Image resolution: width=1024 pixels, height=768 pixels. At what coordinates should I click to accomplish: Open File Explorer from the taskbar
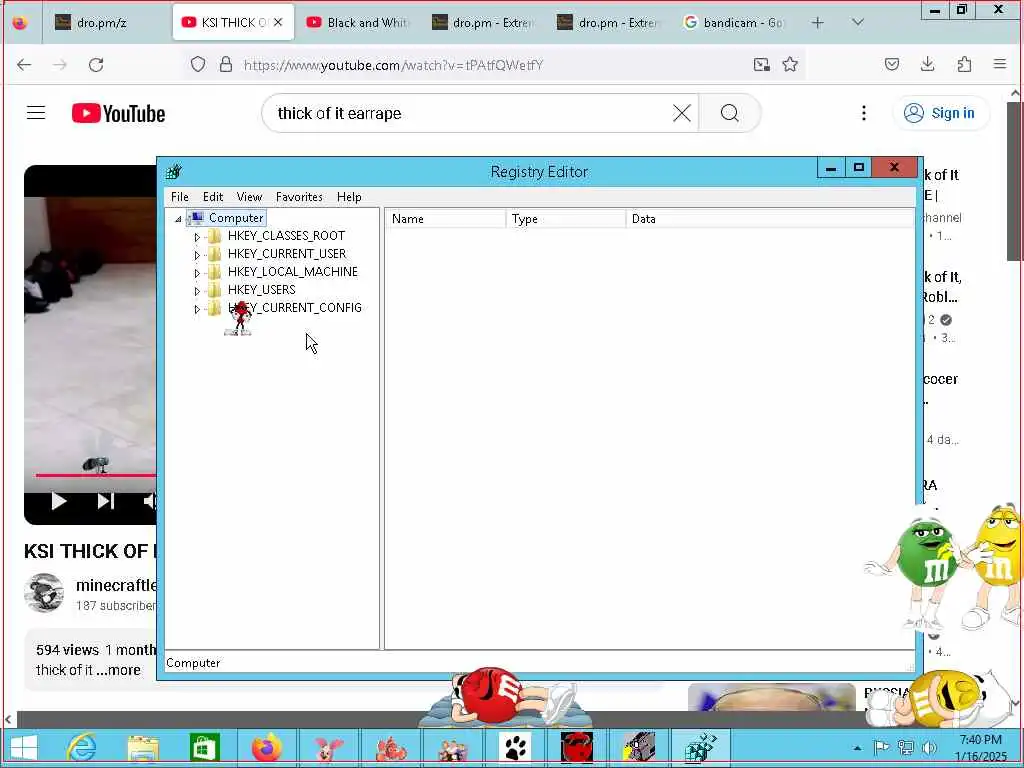point(143,748)
